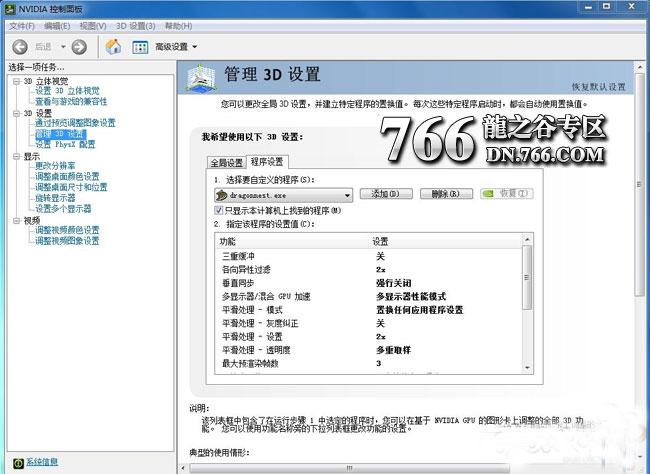Open the Back history dropdown arrow

pos(63,47)
